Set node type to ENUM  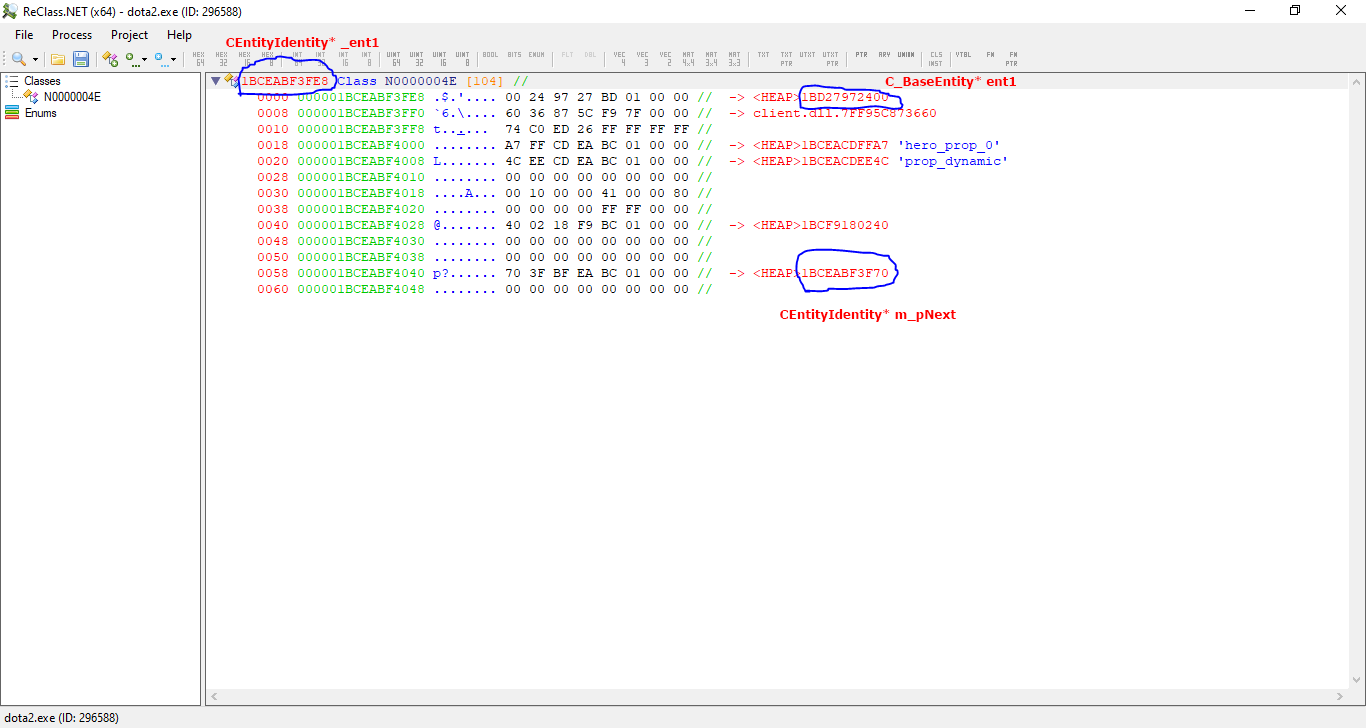[536, 55]
